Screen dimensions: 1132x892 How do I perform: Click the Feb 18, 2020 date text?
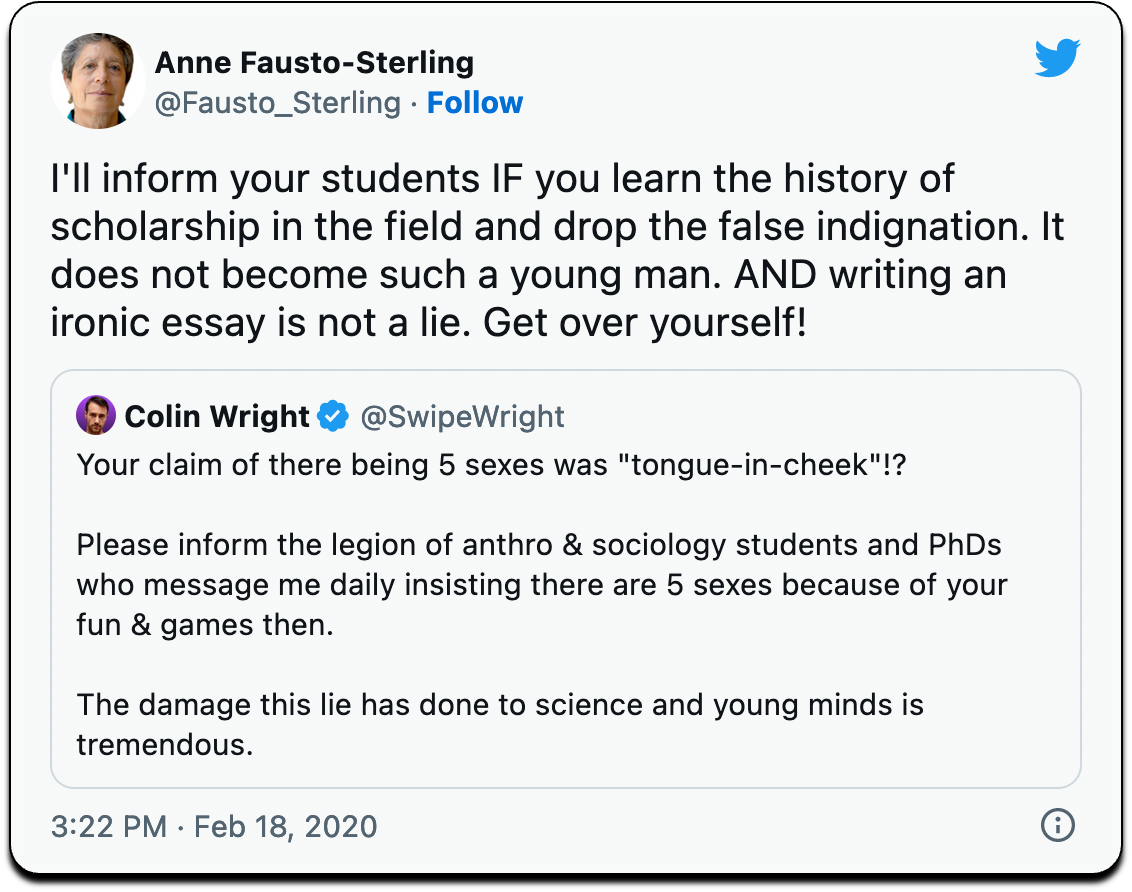285,827
